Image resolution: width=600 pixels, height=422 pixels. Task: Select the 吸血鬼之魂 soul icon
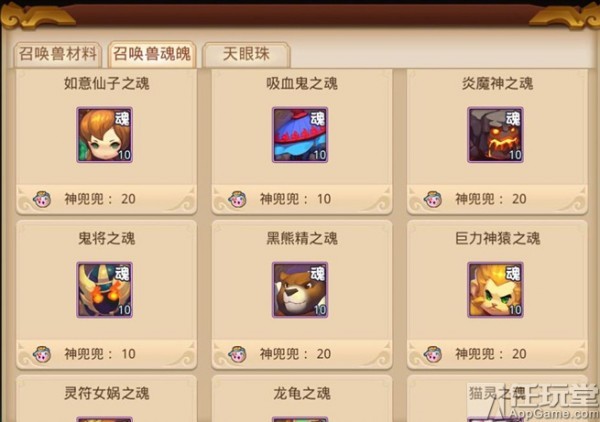pyautogui.click(x=300, y=135)
